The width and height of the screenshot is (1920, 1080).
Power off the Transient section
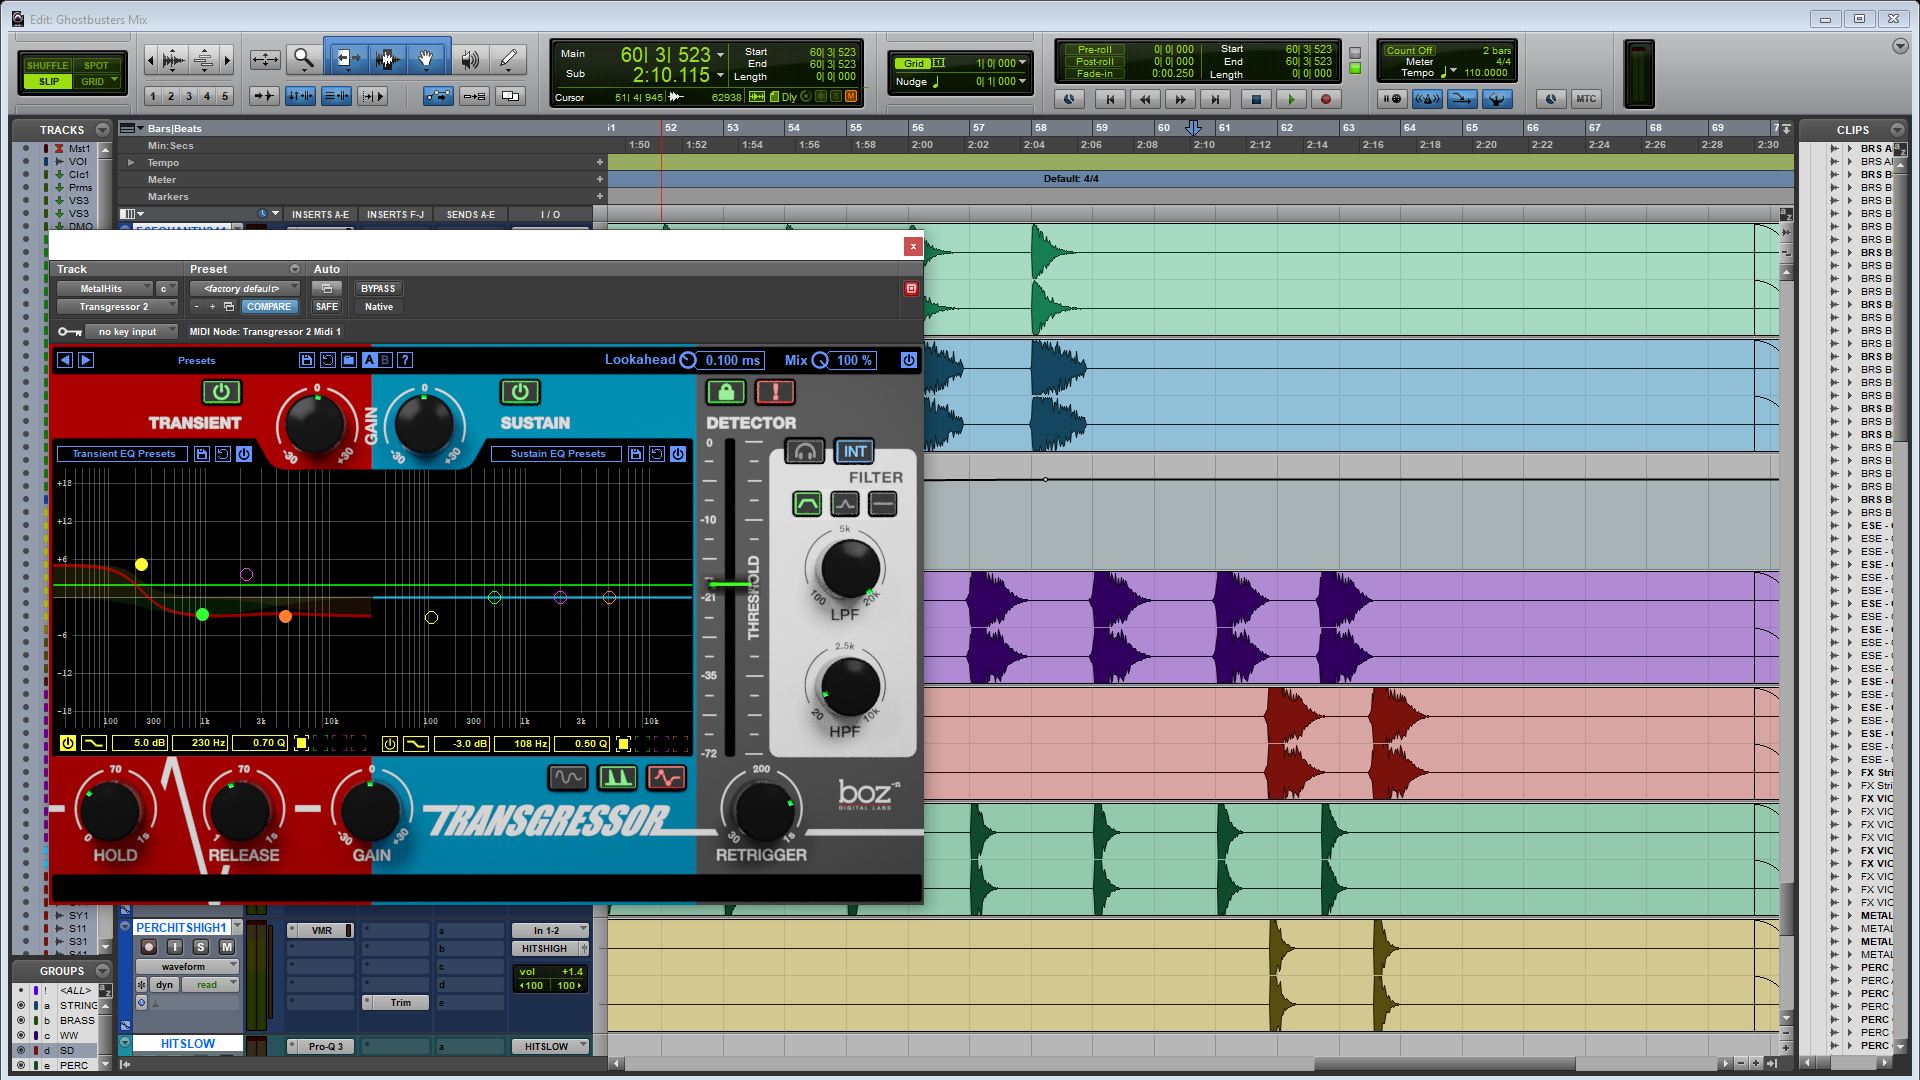coord(219,392)
